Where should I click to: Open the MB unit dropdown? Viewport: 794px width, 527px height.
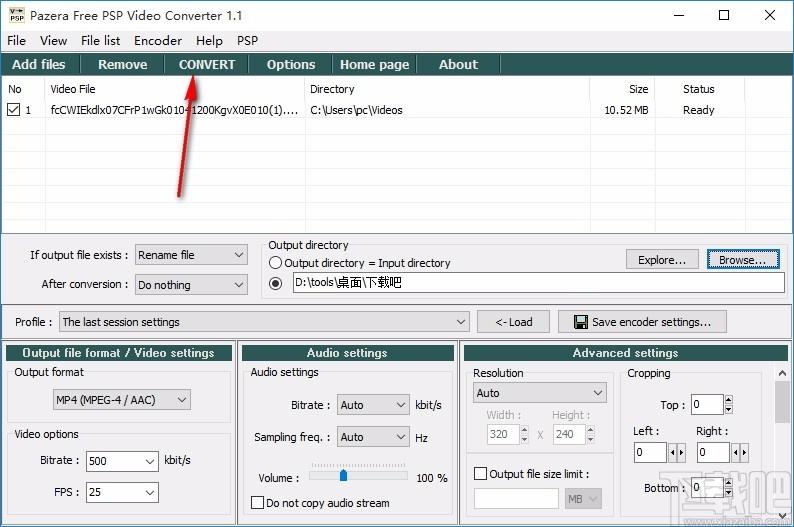[x=583, y=499]
